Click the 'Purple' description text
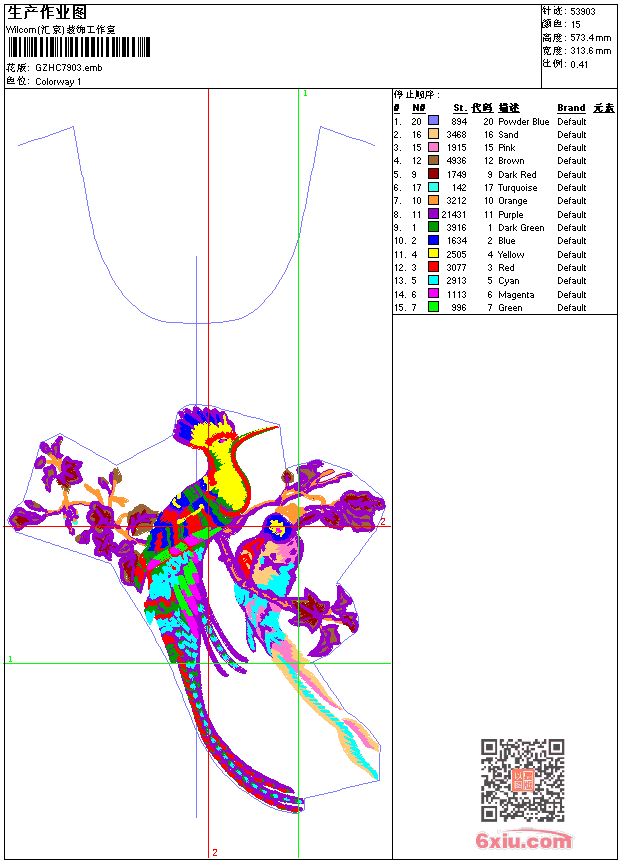The image size is (620, 860). coord(511,215)
